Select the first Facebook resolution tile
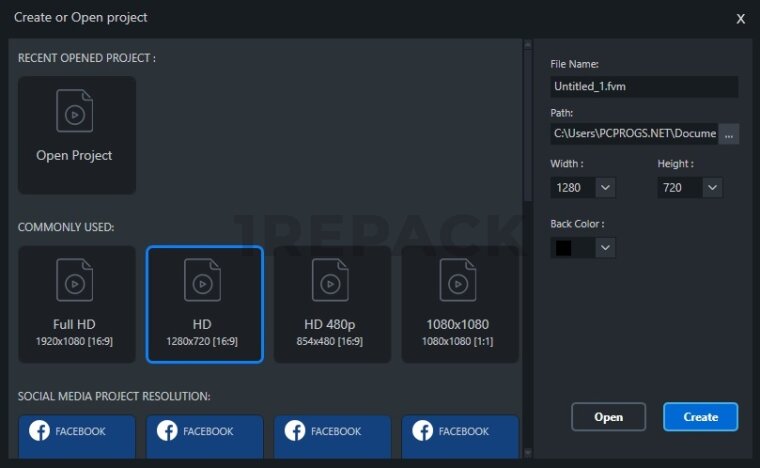 [x=76, y=437]
